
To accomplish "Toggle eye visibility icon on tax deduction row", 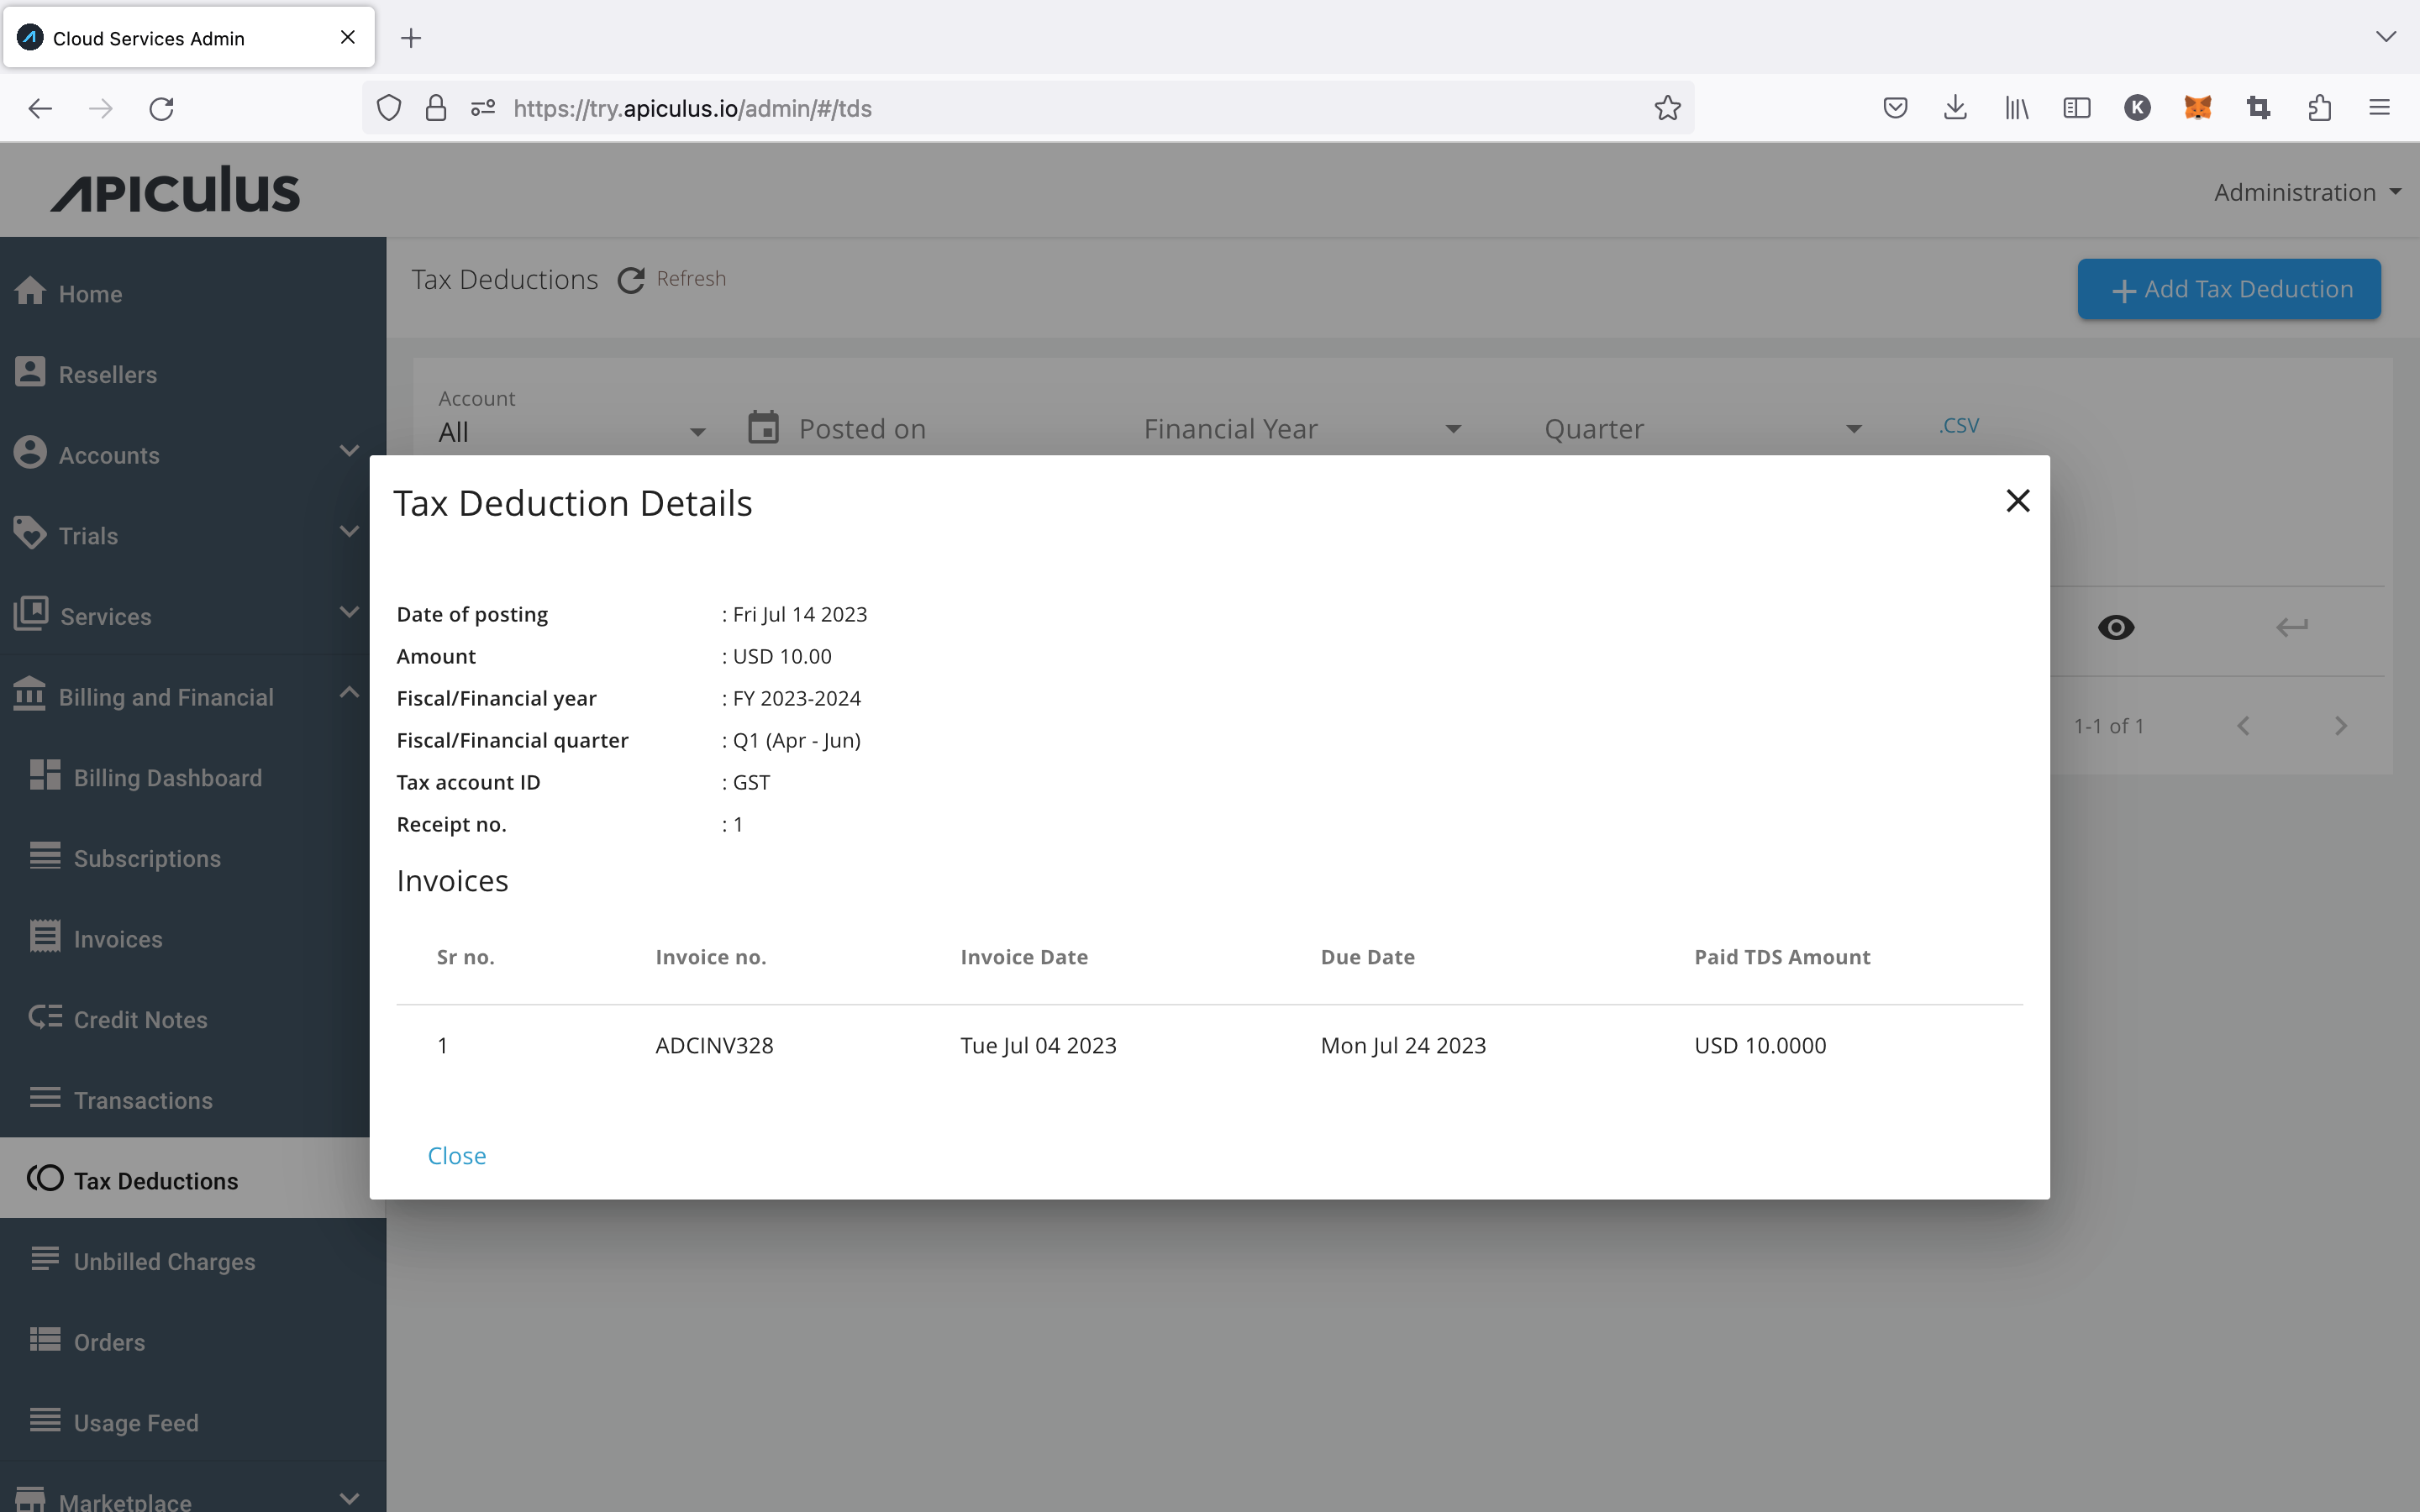I will [x=2117, y=627].
